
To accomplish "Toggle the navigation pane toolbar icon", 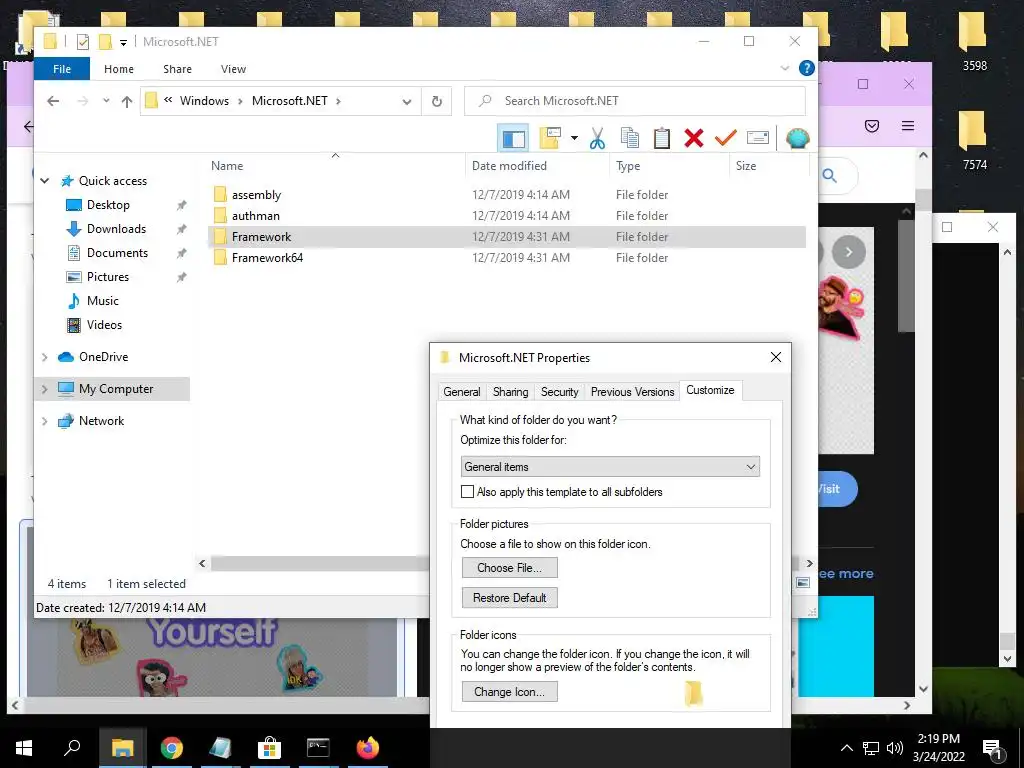I will [x=513, y=138].
